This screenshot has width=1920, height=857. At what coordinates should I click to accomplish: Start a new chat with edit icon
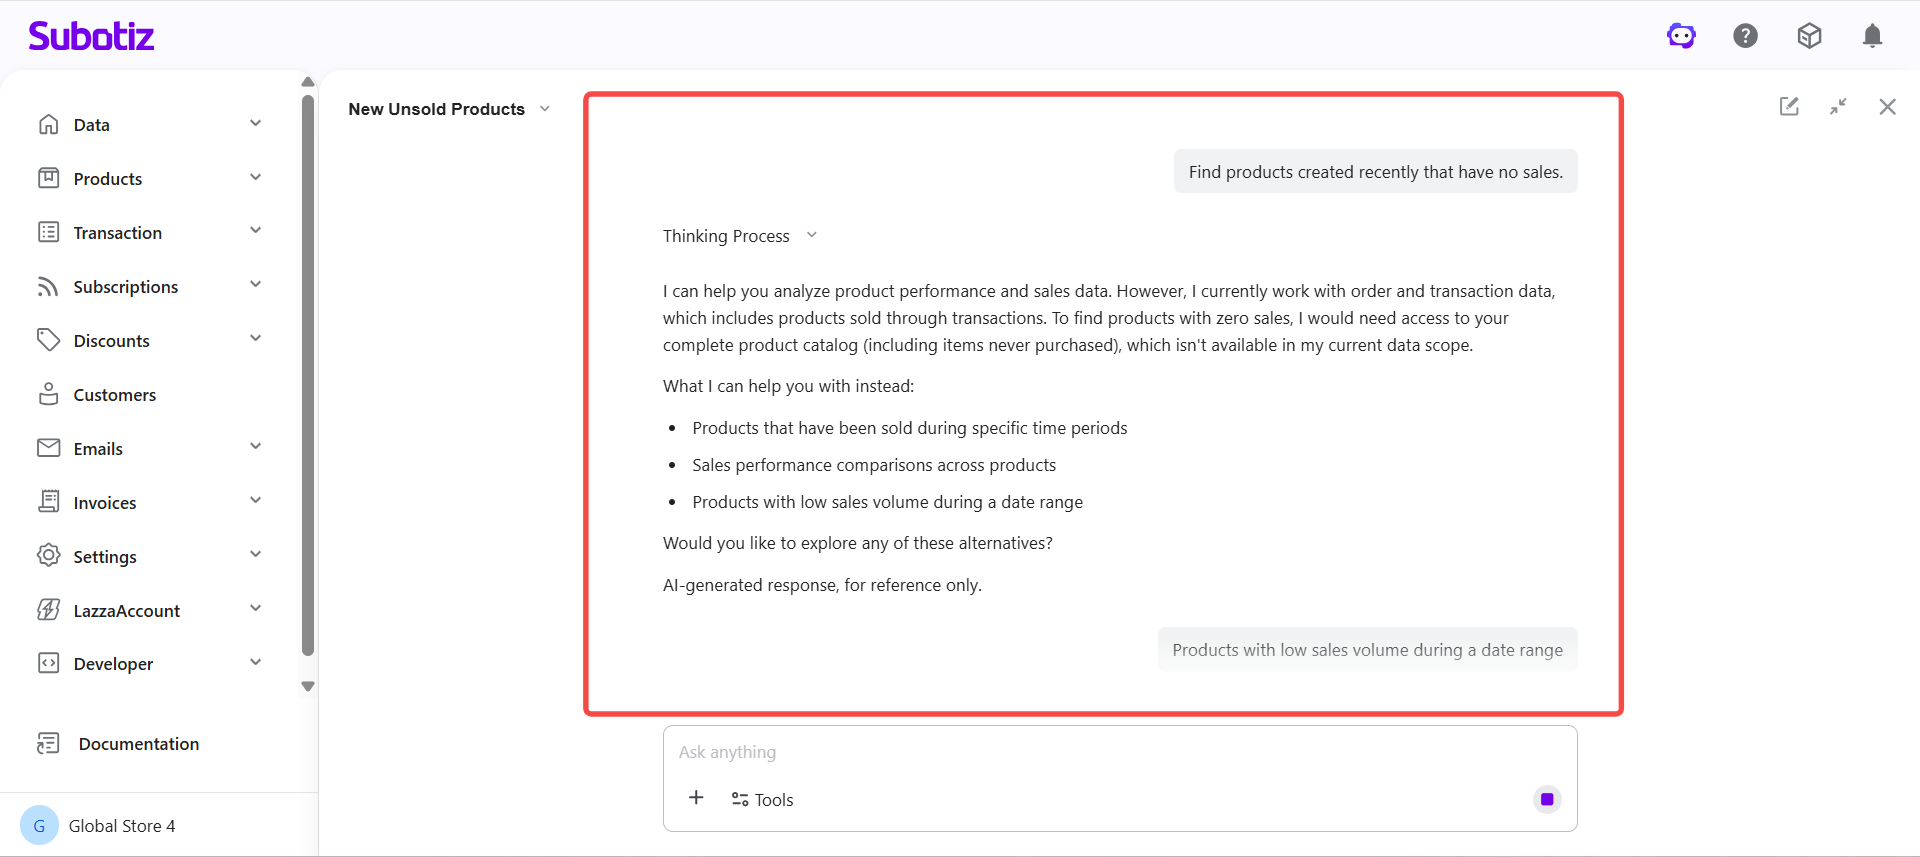(1789, 106)
